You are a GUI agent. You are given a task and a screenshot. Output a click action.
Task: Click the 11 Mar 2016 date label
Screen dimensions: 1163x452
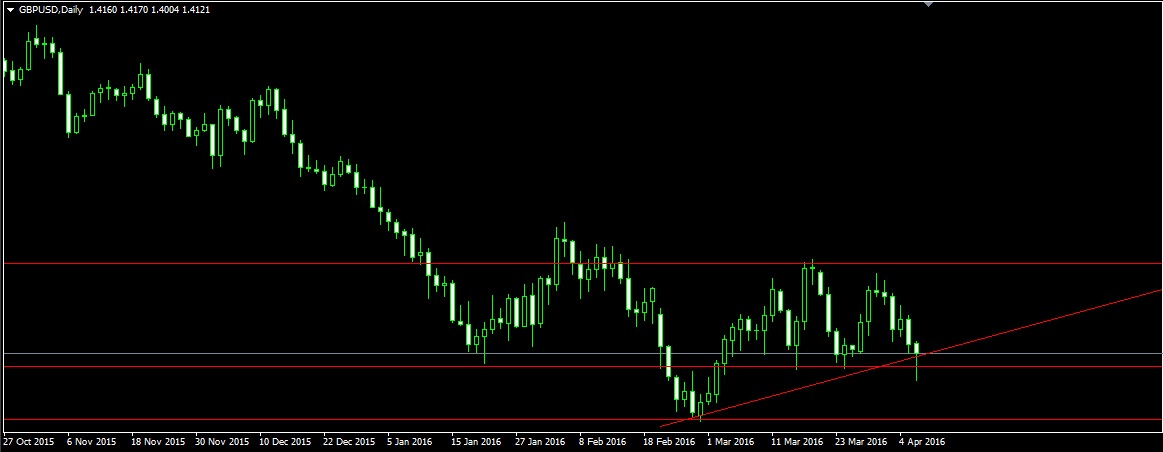point(797,441)
